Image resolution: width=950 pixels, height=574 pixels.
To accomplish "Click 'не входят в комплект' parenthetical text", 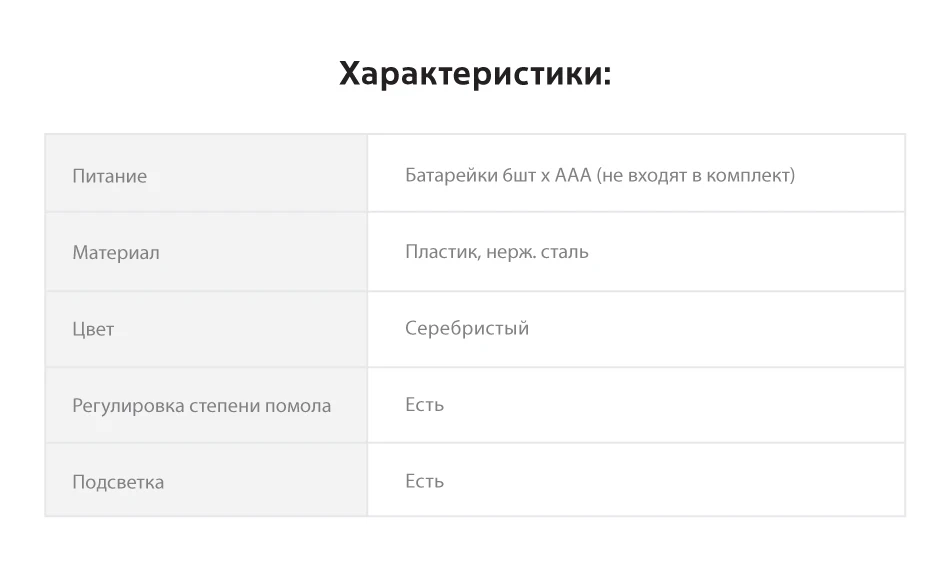I will 696,176.
